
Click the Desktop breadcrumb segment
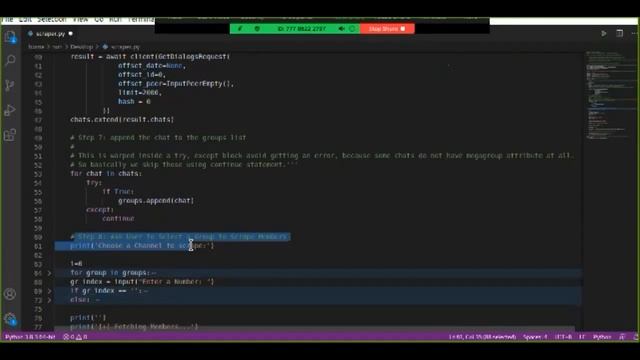(x=82, y=47)
